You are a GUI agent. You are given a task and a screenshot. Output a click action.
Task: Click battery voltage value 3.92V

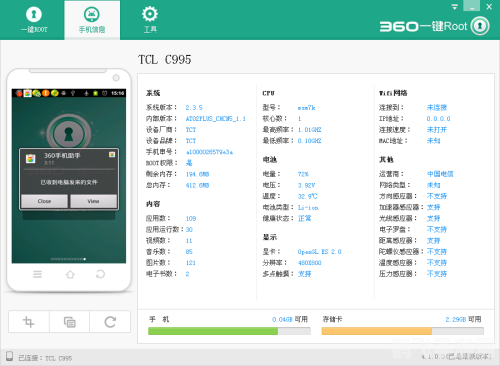(306, 185)
